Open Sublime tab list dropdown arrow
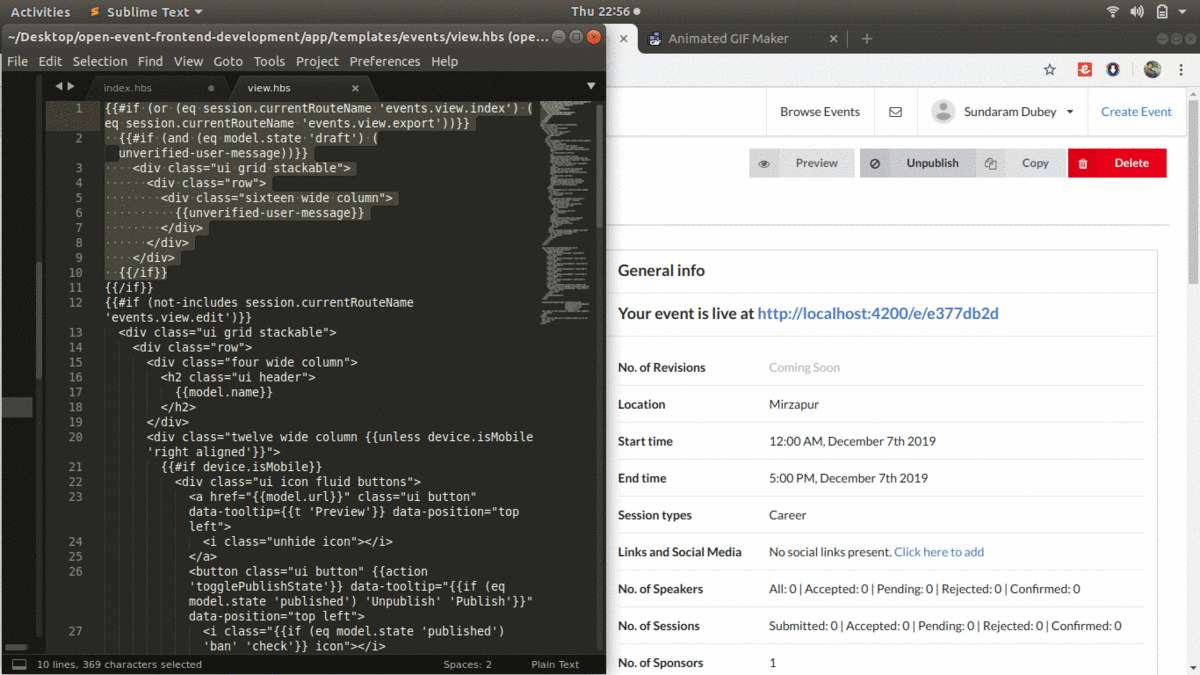Screen dimensions: 1200x675 coord(591,87)
